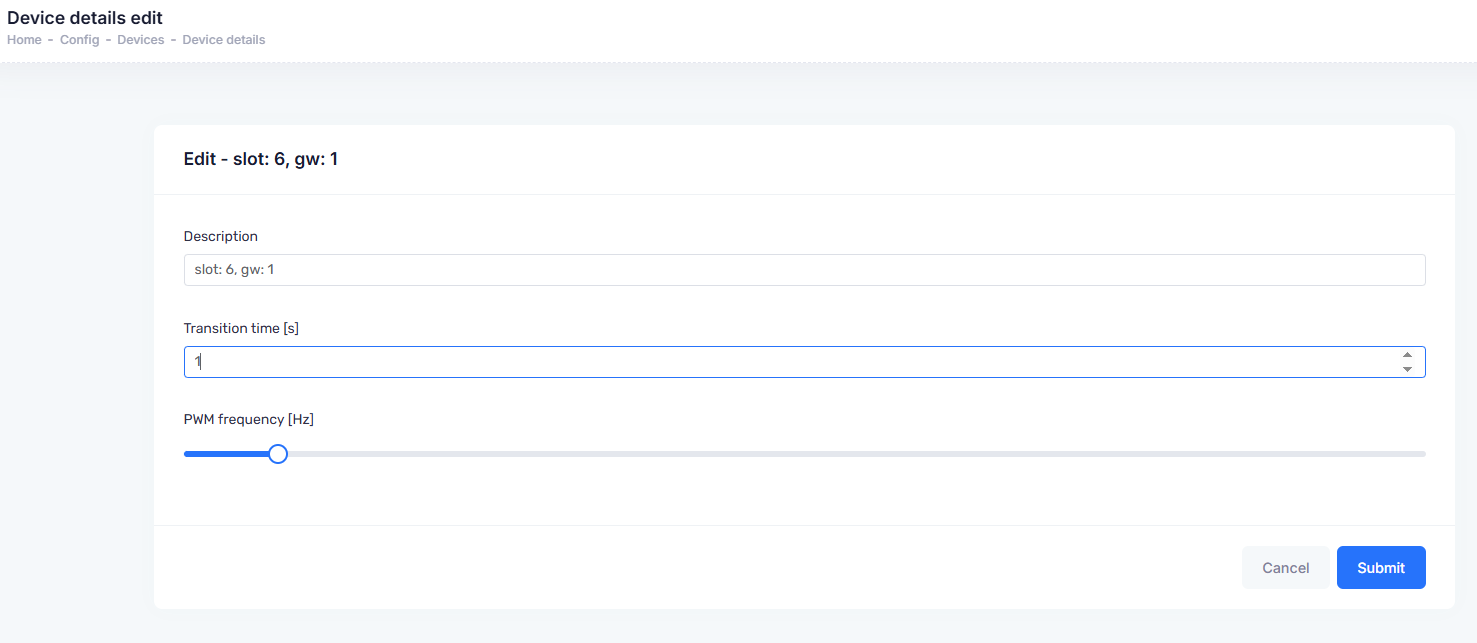Focus the Description text field

[x=804, y=270]
